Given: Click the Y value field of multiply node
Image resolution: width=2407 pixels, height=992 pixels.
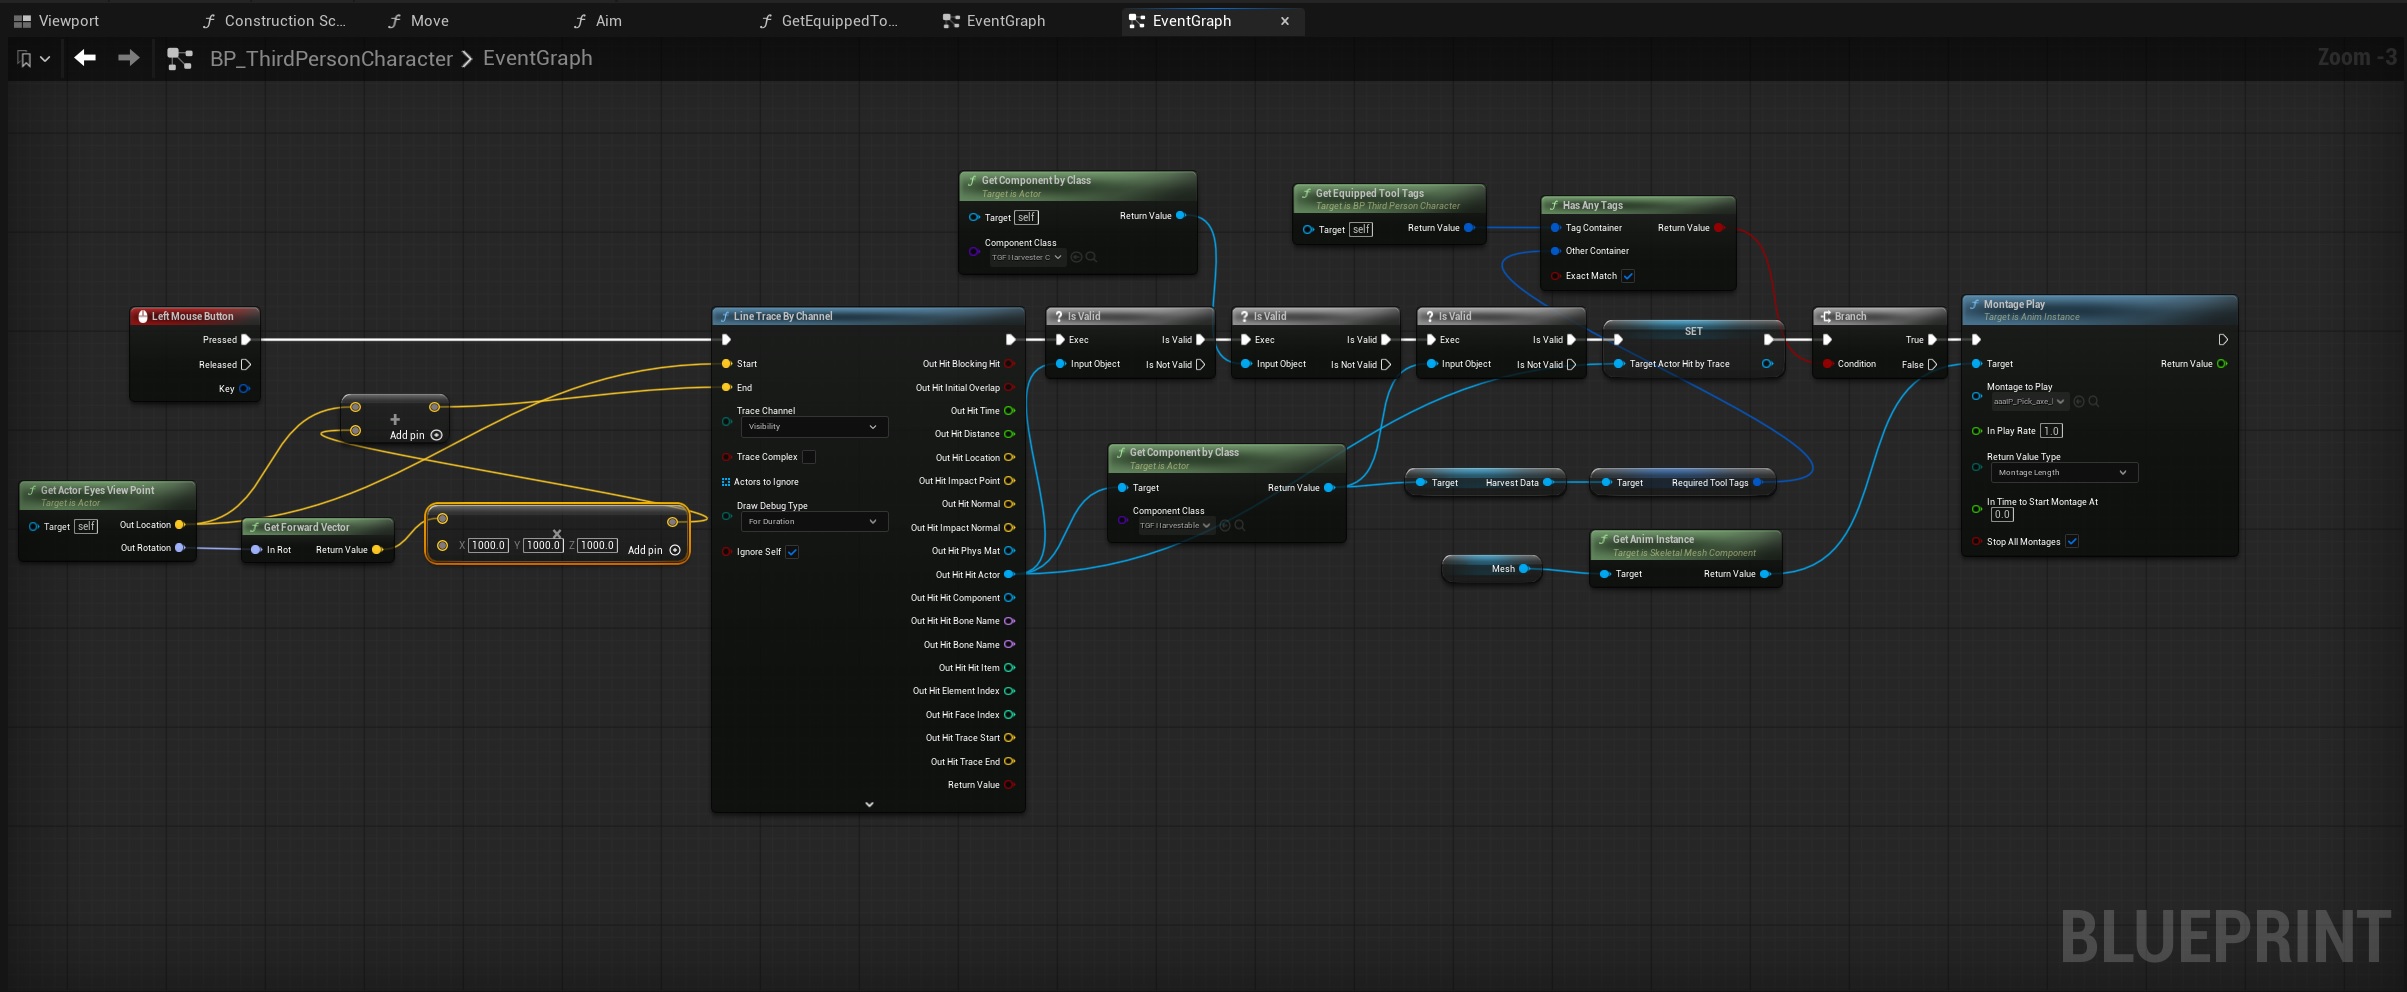Looking at the screenshot, I should (543, 545).
